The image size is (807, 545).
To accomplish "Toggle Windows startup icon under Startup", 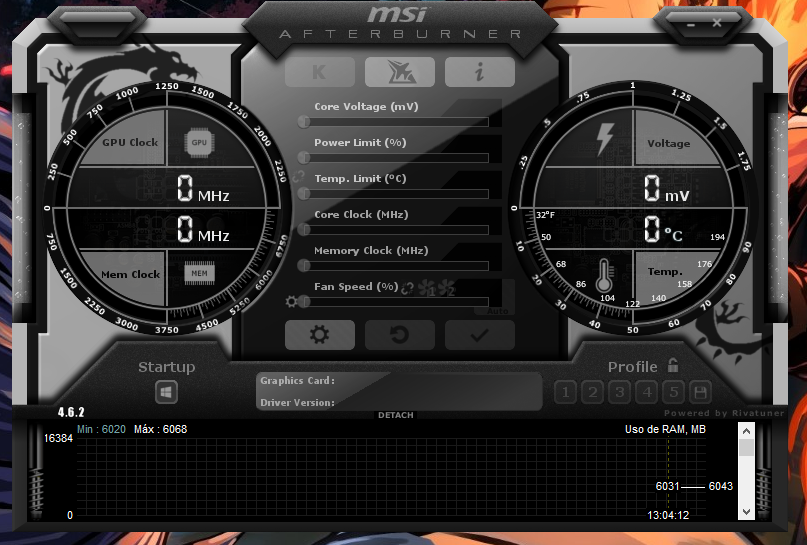I will pyautogui.click(x=166, y=393).
